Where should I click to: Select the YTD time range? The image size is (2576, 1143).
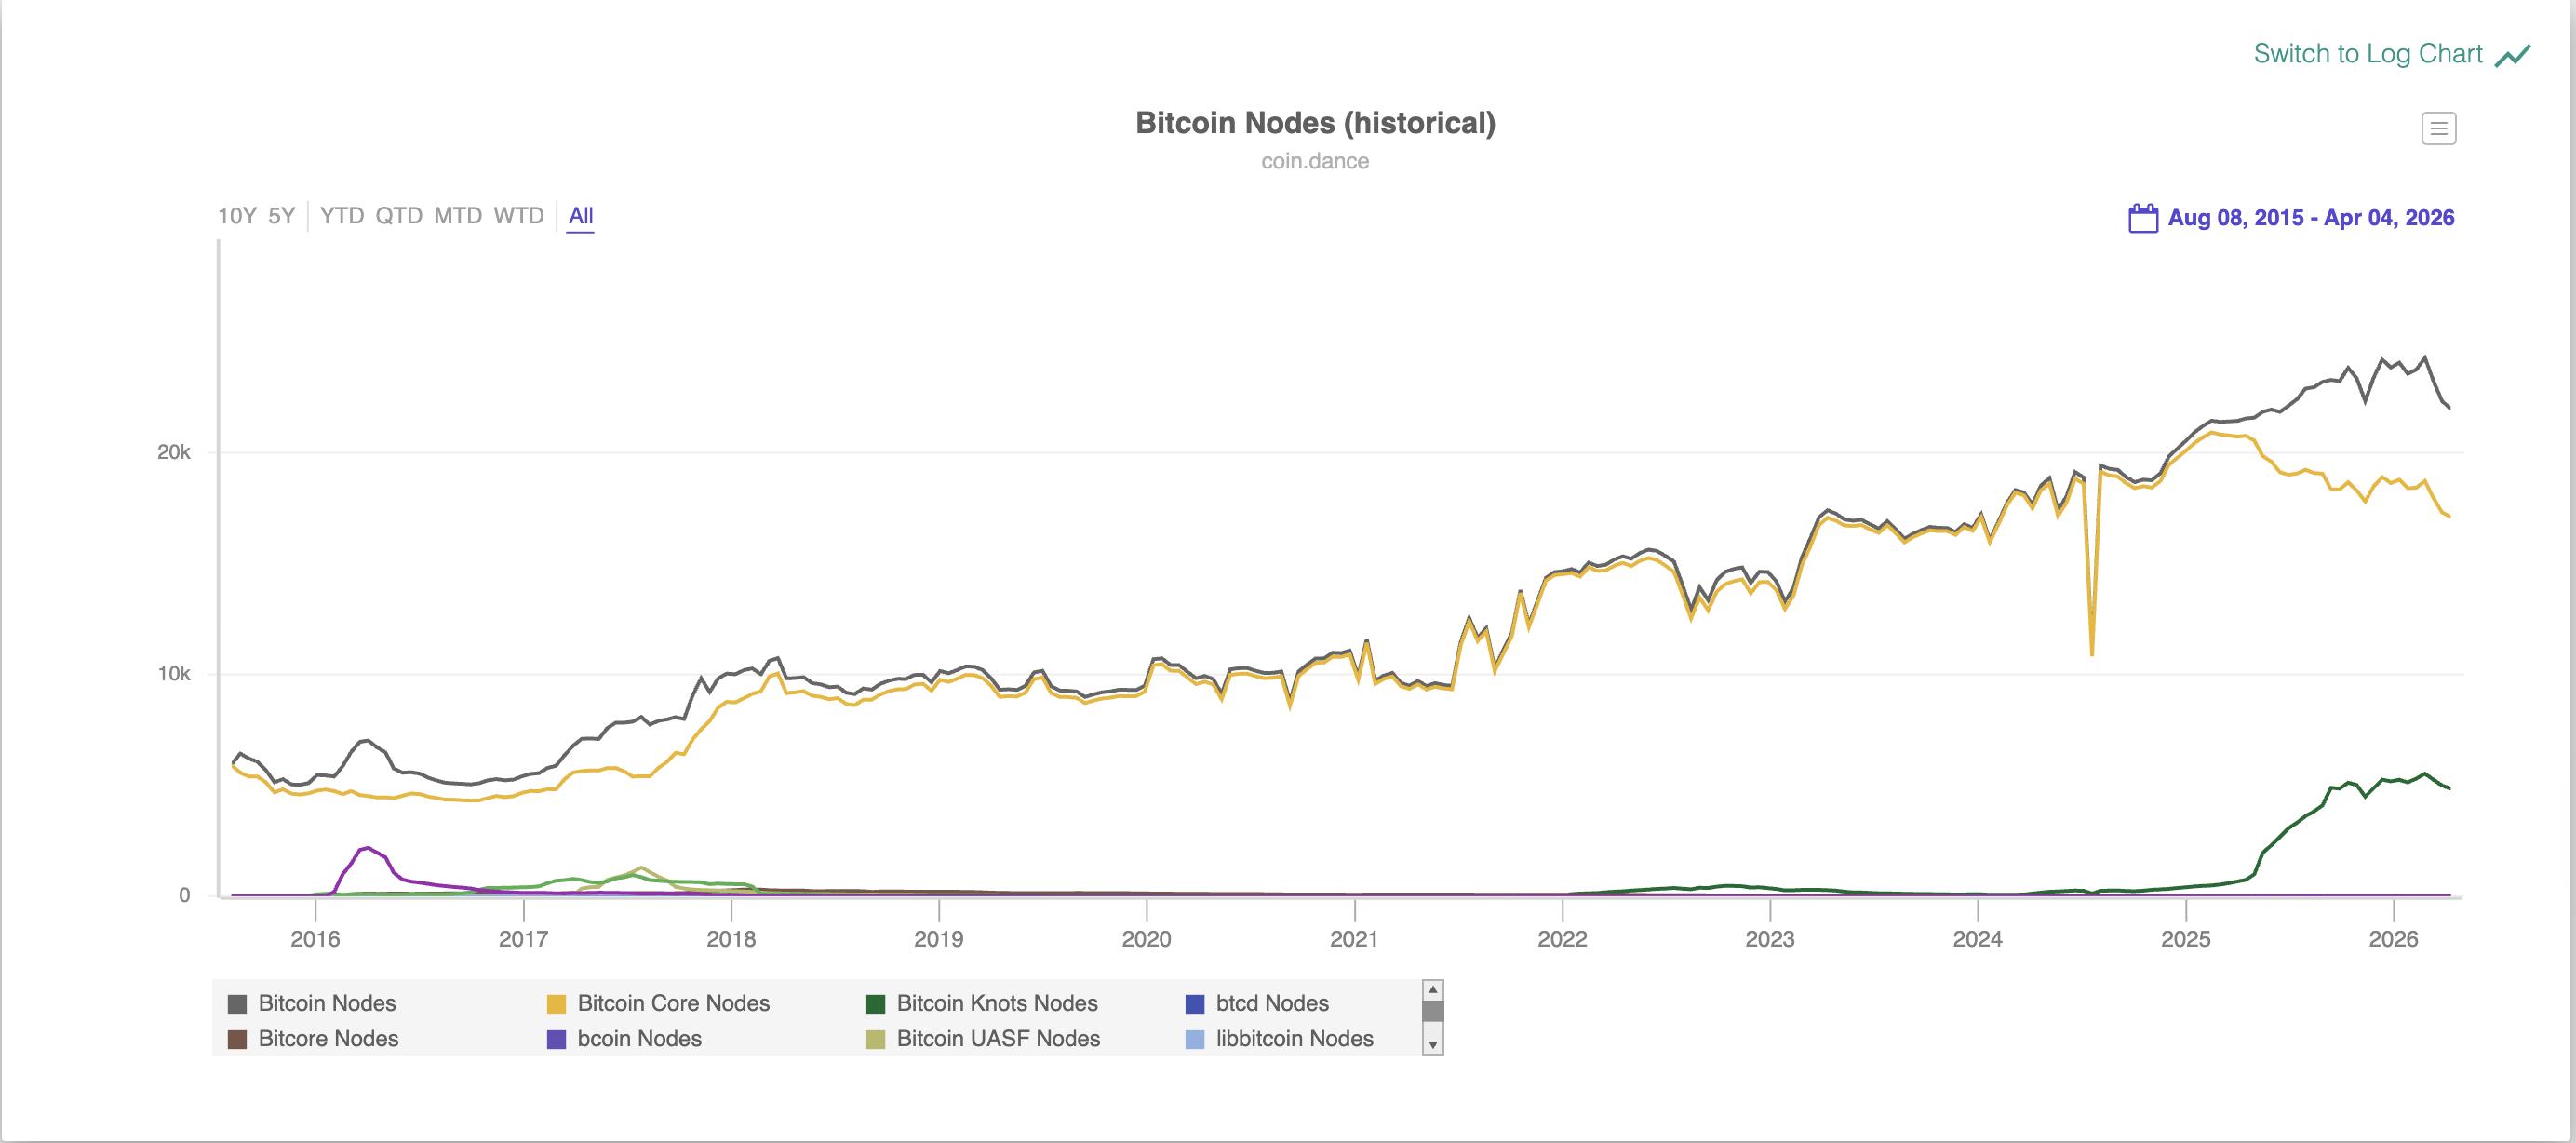point(343,214)
